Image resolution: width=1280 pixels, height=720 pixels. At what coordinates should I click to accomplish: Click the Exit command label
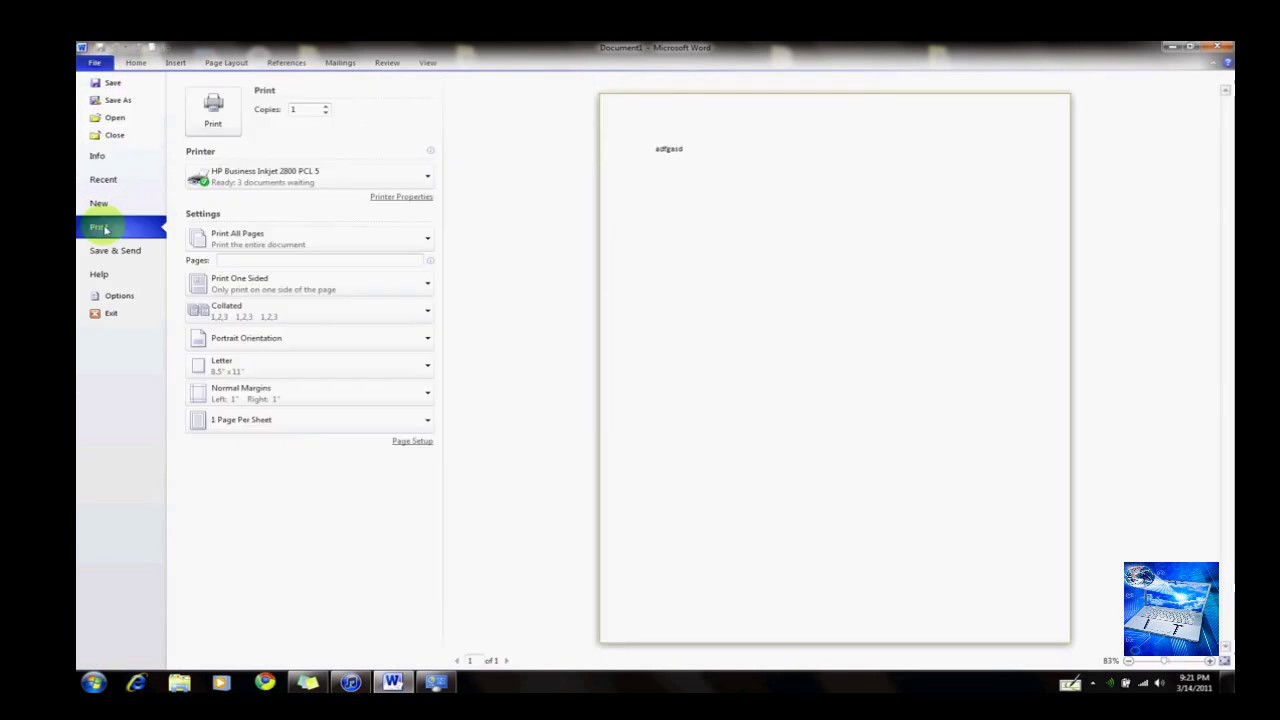(x=111, y=314)
